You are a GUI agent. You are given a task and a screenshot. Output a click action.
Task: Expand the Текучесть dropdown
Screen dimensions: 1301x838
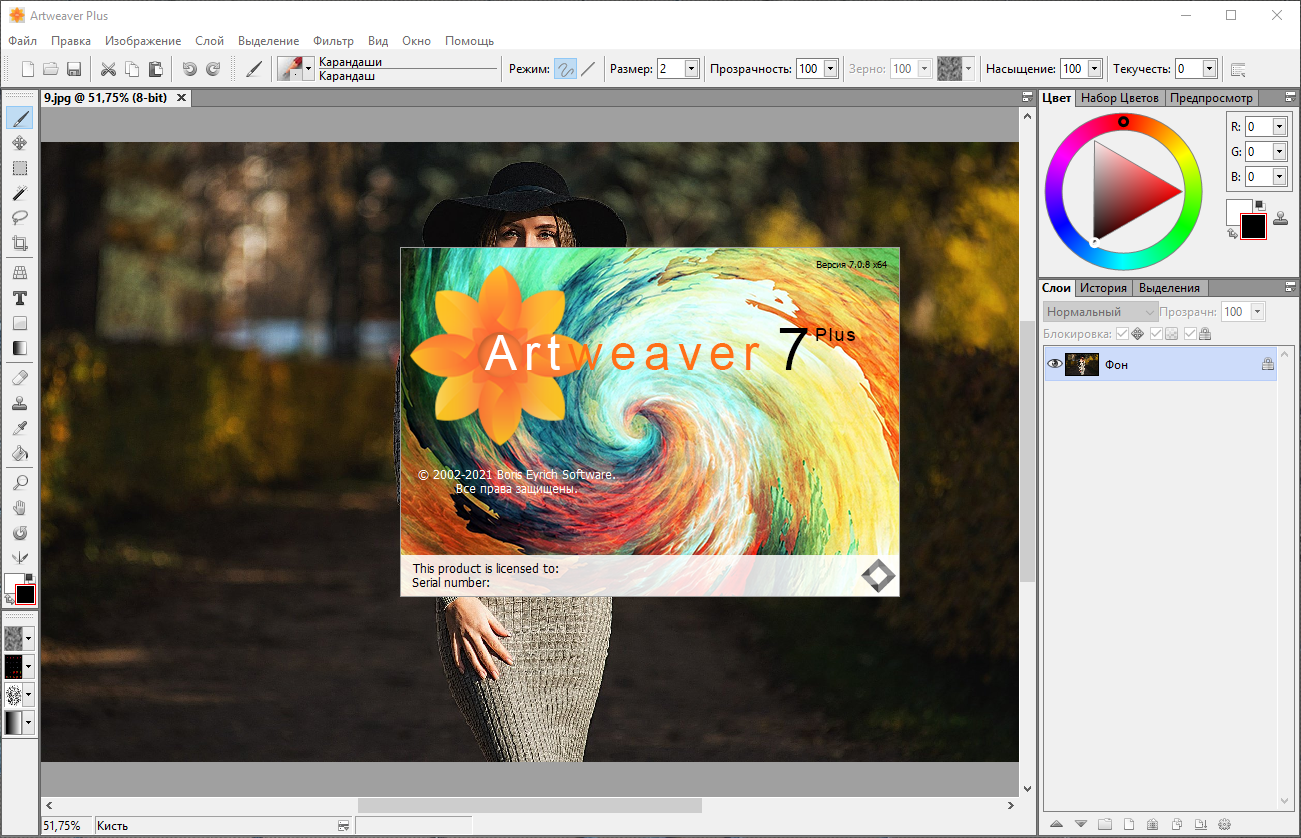click(1209, 69)
